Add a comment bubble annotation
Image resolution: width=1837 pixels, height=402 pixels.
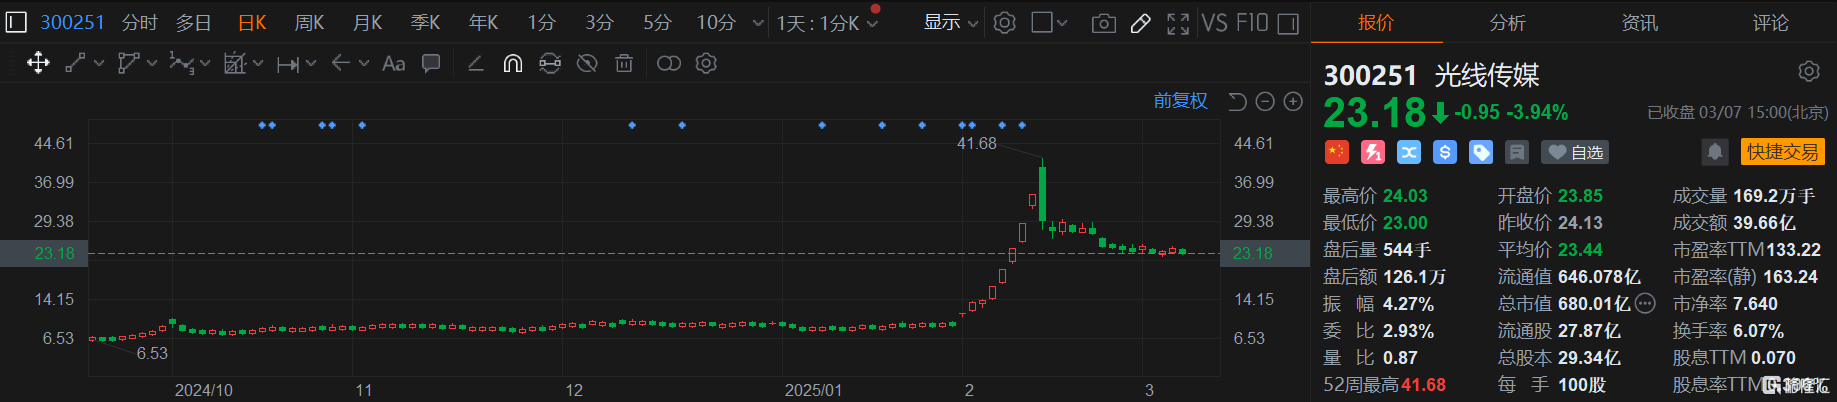[431, 63]
